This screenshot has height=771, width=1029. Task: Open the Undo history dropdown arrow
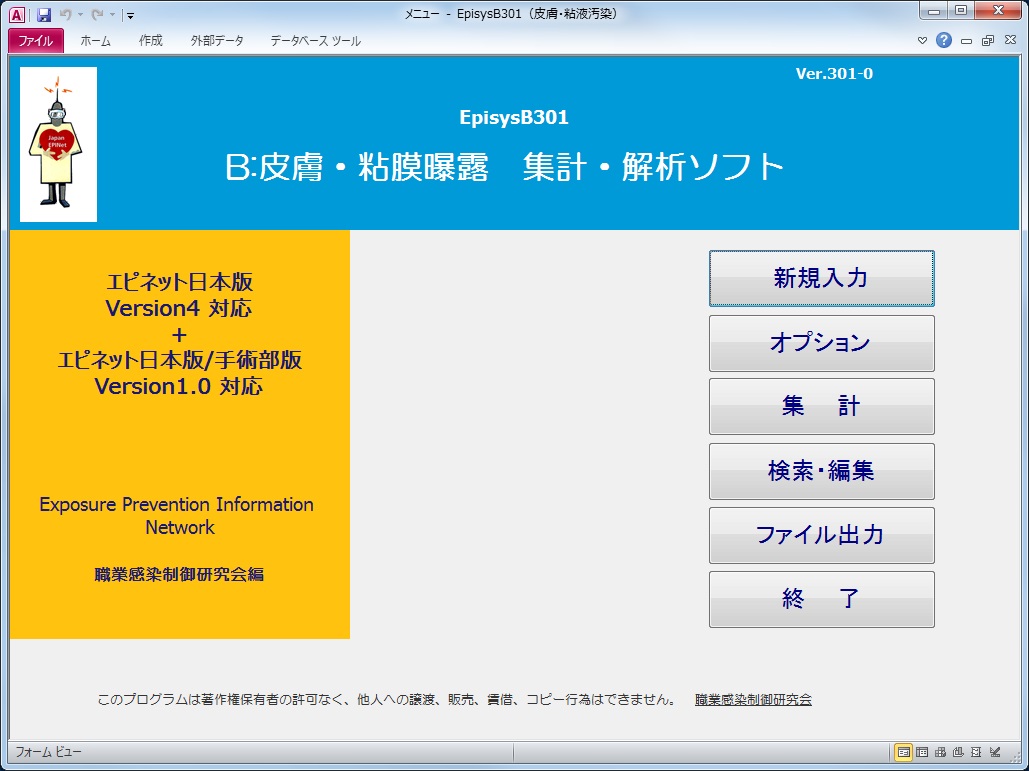click(x=80, y=16)
